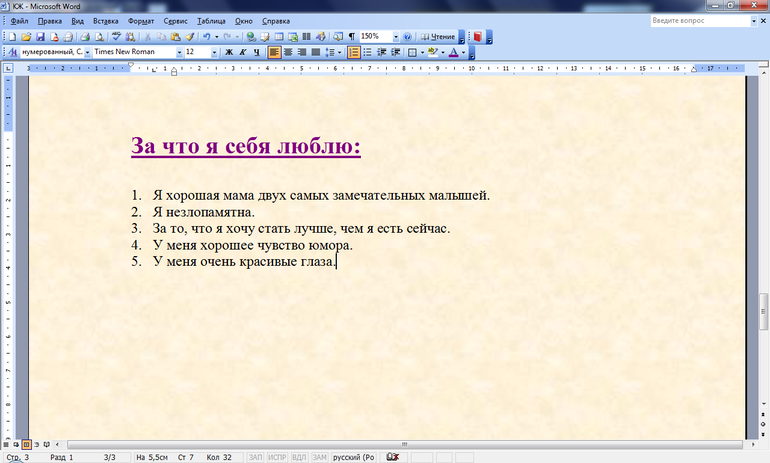Click the Save icon in the toolbar
This screenshot has width=770, height=463.
pos(41,36)
